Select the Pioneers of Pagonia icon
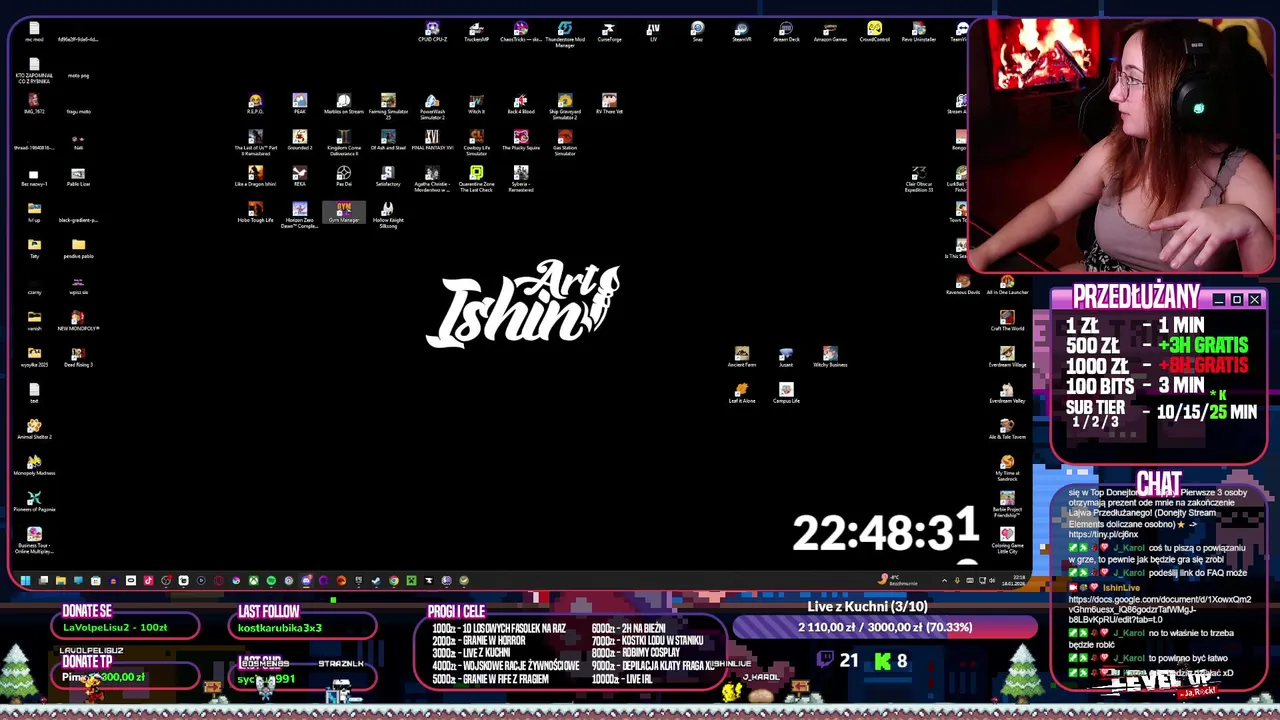1280x720 pixels. [x=34, y=501]
